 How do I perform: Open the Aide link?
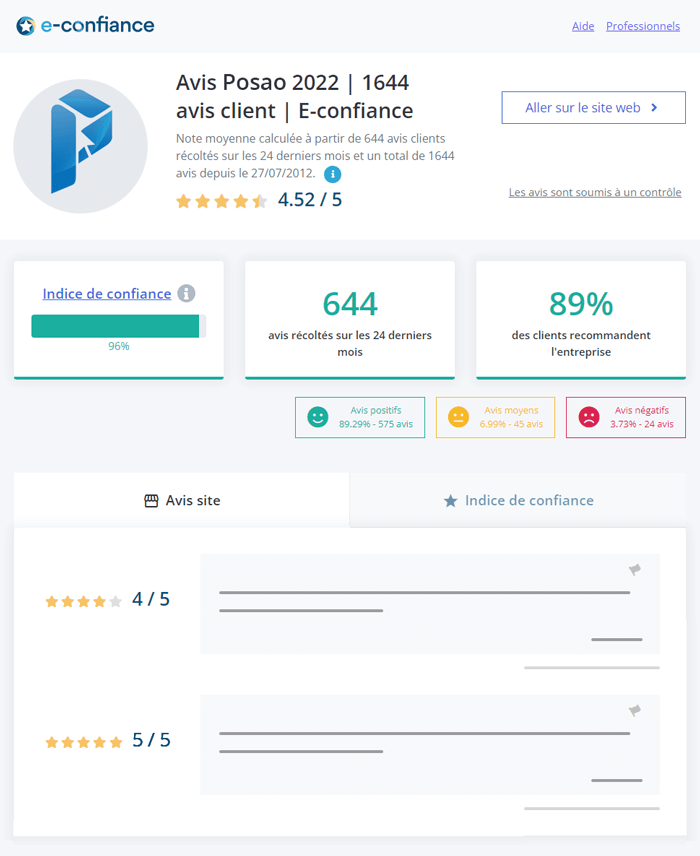coord(583,26)
